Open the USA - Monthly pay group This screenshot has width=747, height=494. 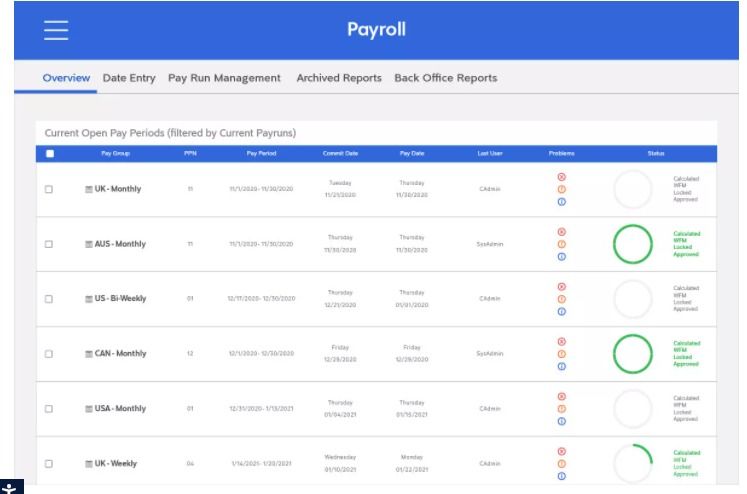(x=120, y=408)
